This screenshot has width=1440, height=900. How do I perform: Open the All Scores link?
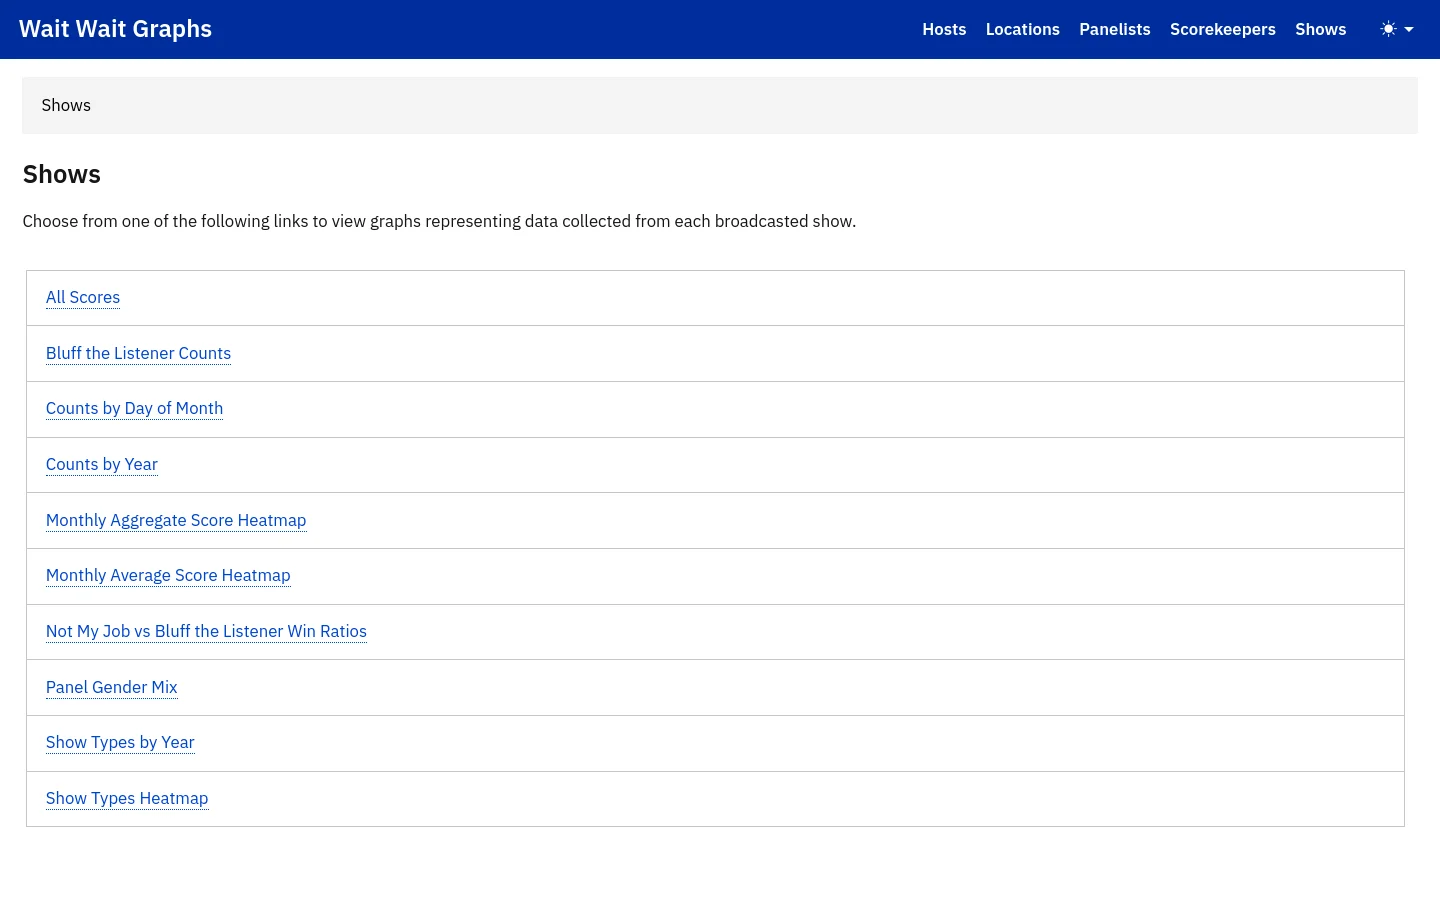tap(83, 297)
